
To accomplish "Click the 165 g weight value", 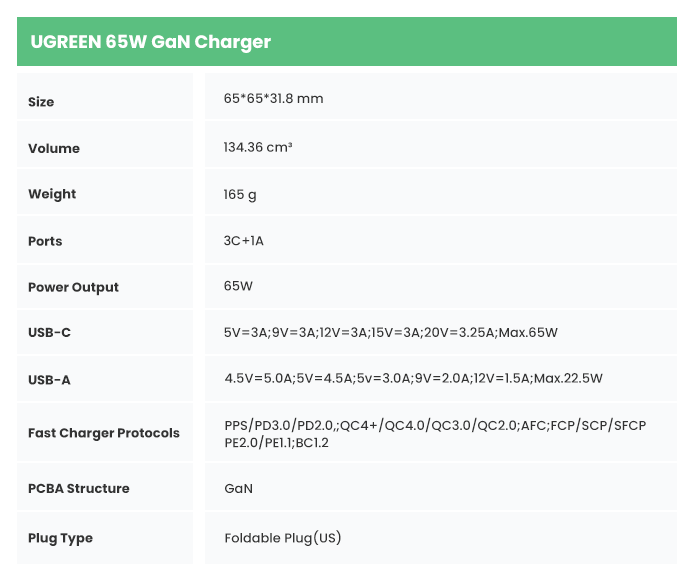I will click(240, 194).
